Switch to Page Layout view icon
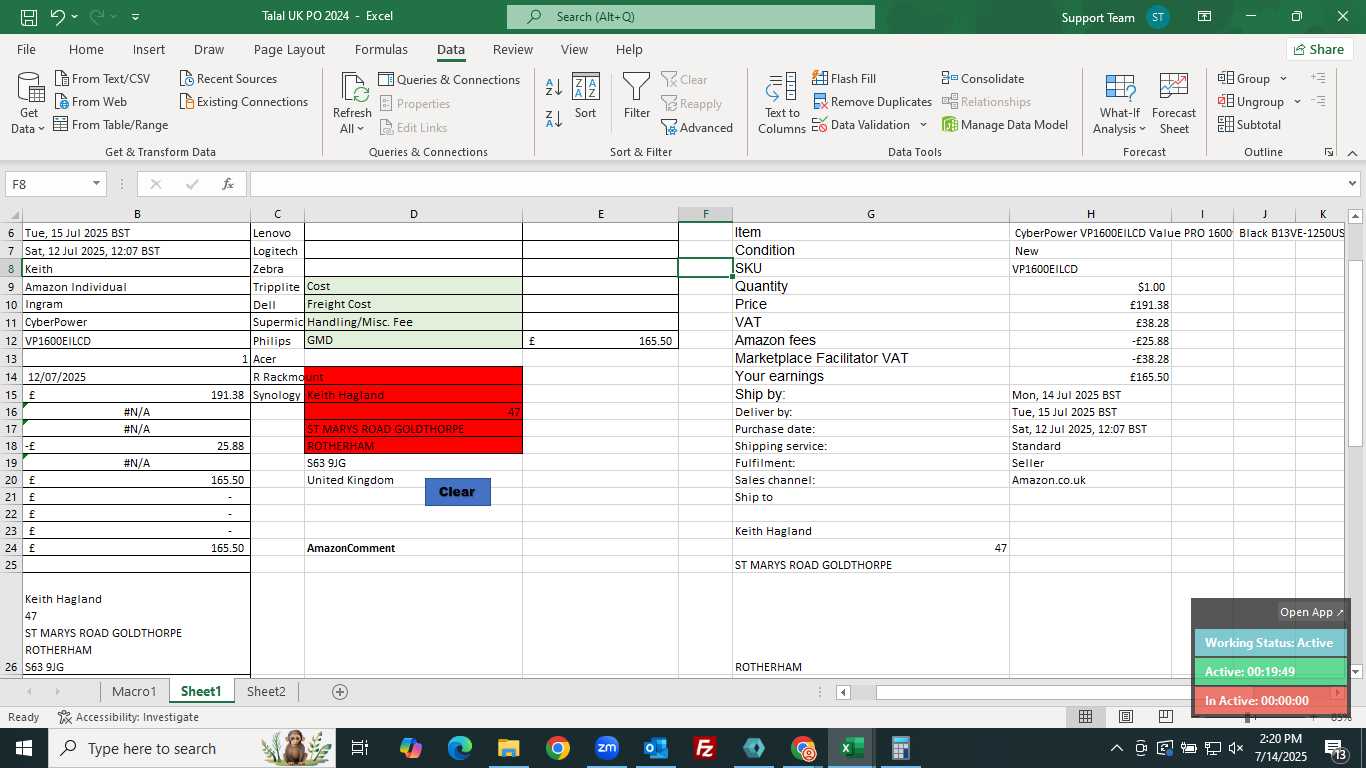This screenshot has width=1366, height=768. coord(1126,716)
